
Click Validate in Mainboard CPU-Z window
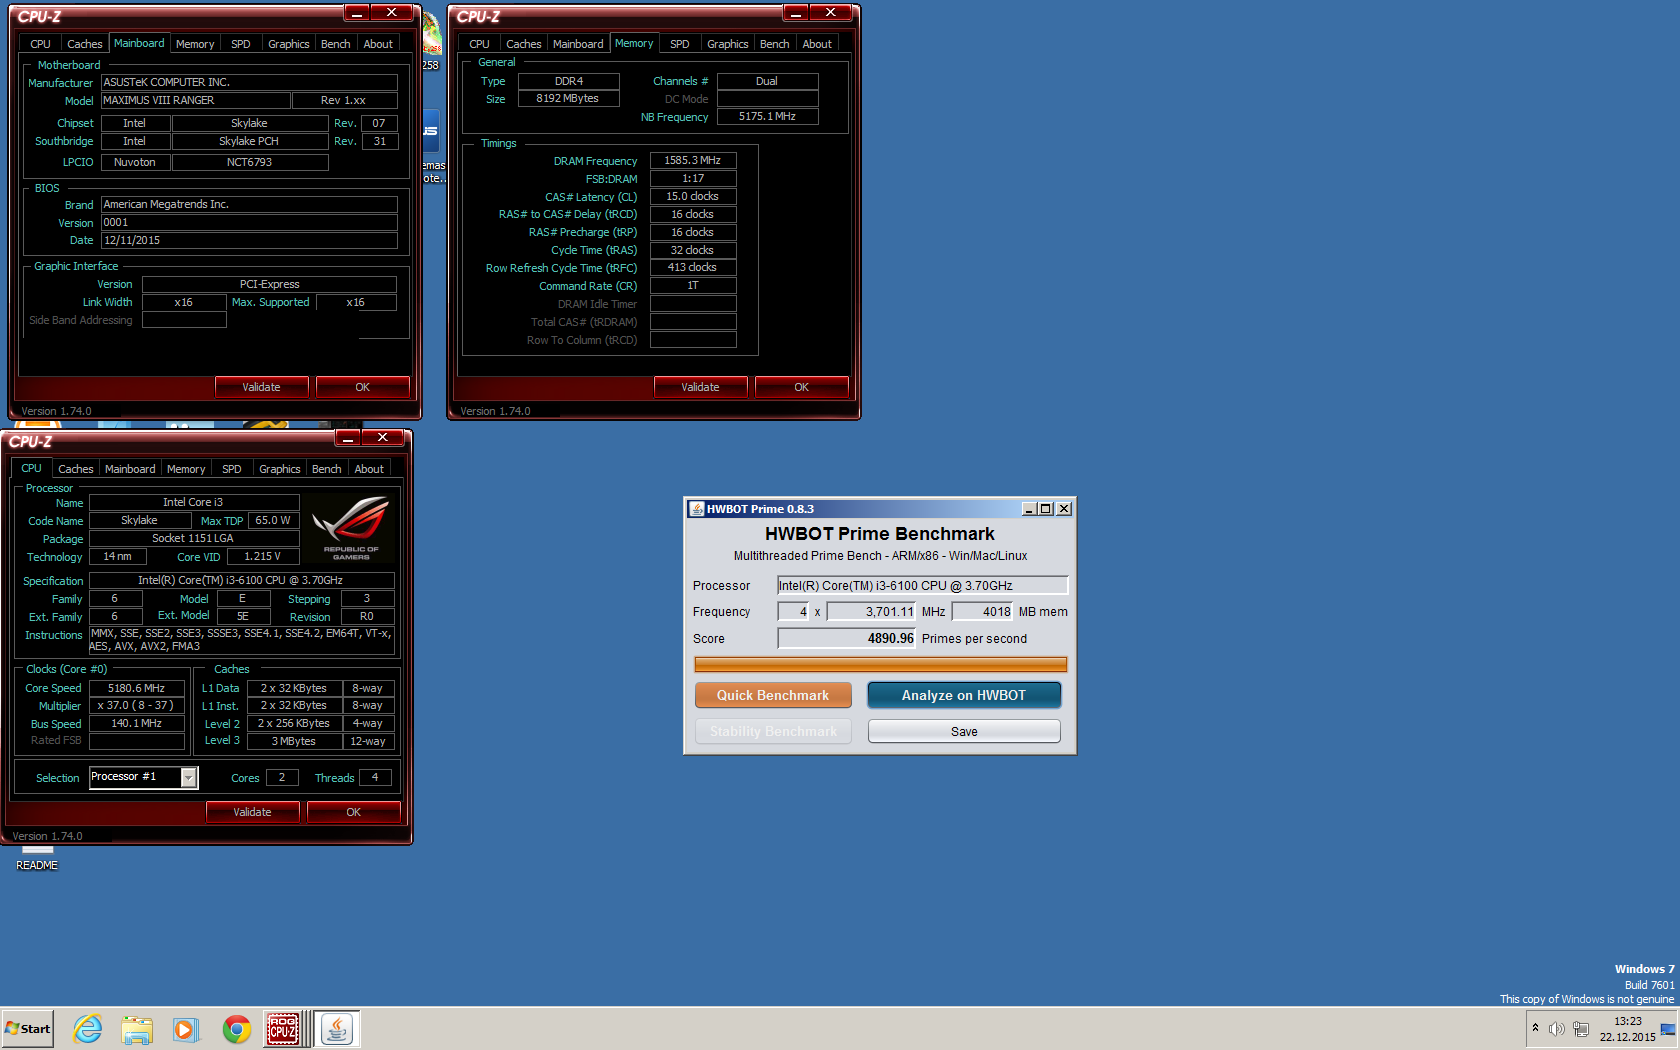point(261,387)
